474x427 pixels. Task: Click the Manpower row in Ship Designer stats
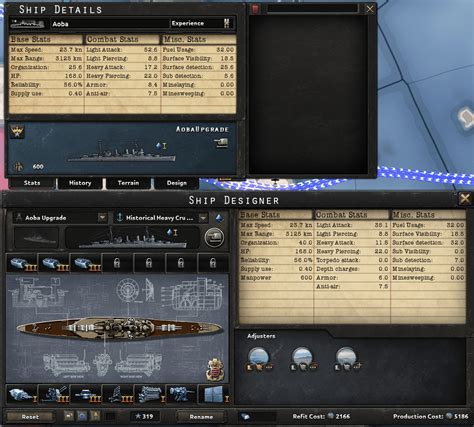(276, 278)
